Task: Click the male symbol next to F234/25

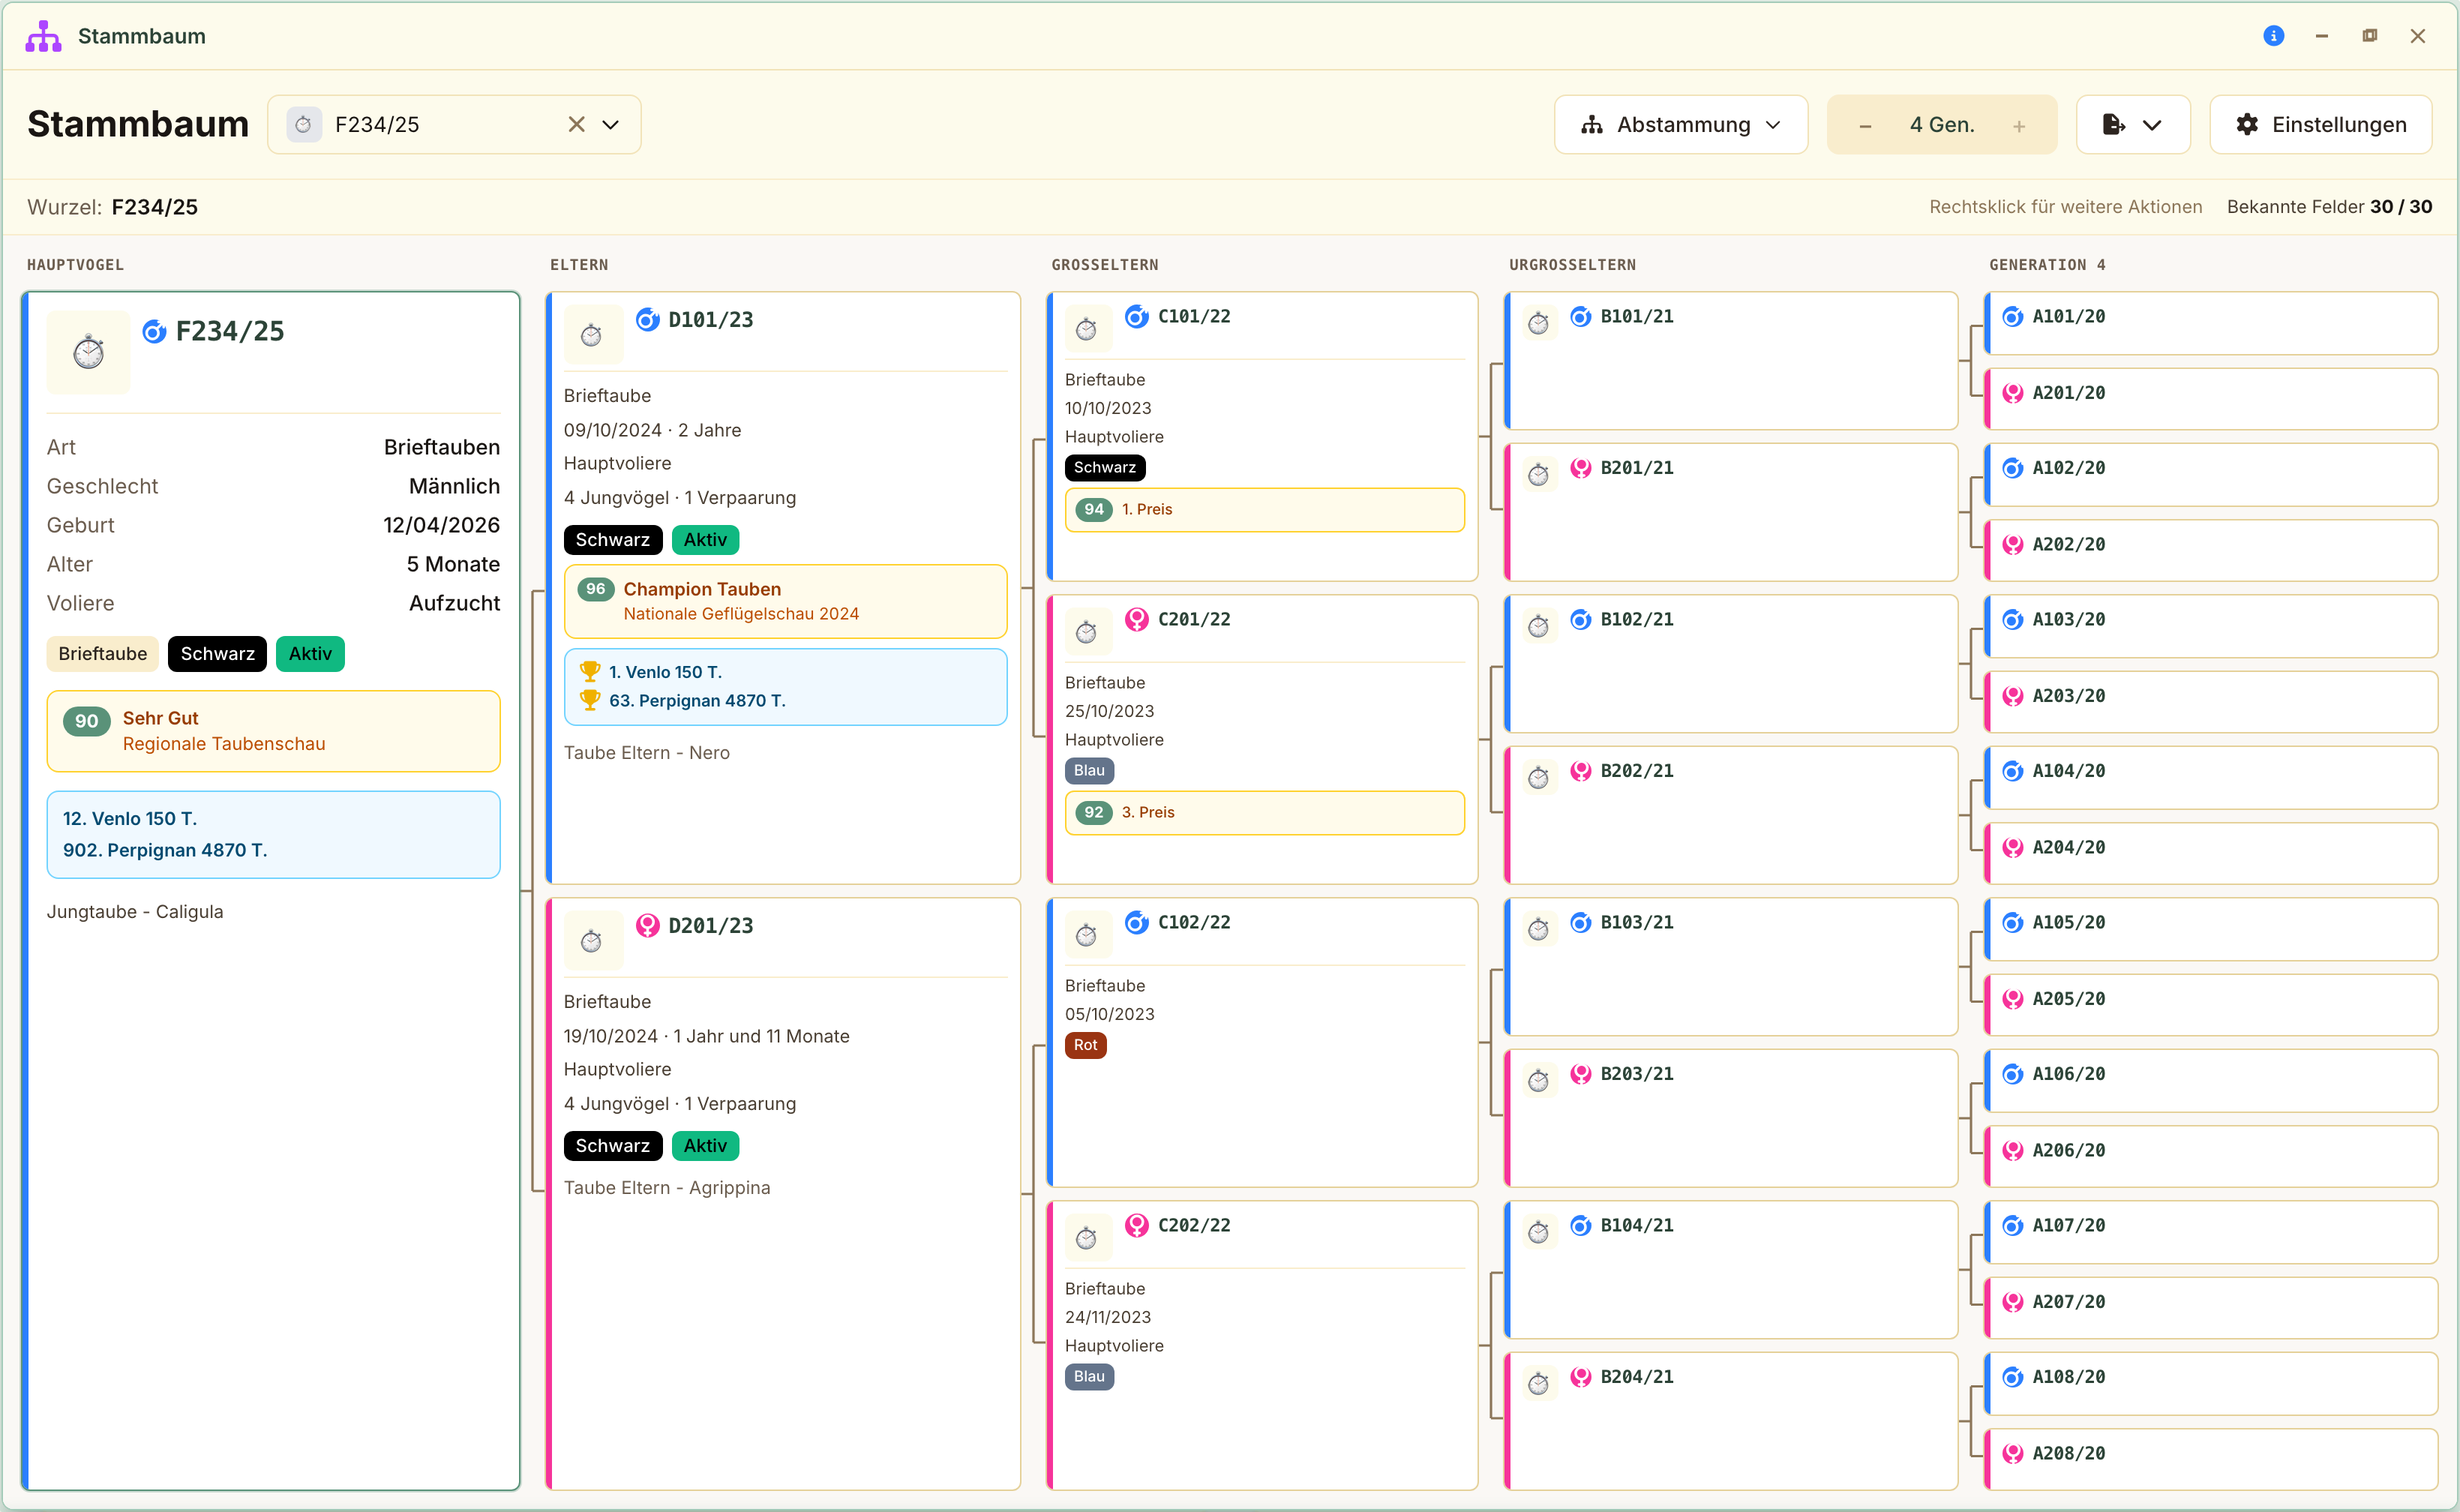Action: tap(154, 331)
